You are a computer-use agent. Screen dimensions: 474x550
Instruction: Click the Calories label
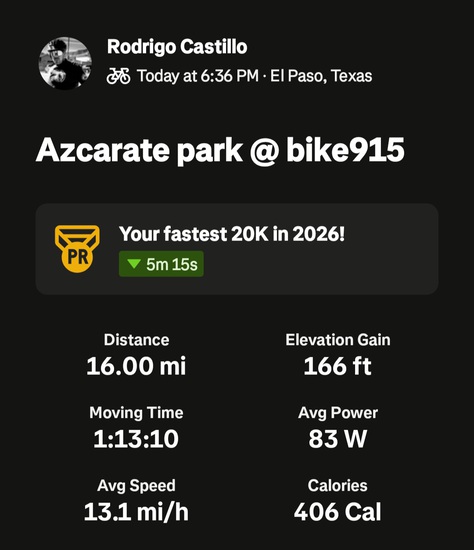pyautogui.click(x=338, y=486)
